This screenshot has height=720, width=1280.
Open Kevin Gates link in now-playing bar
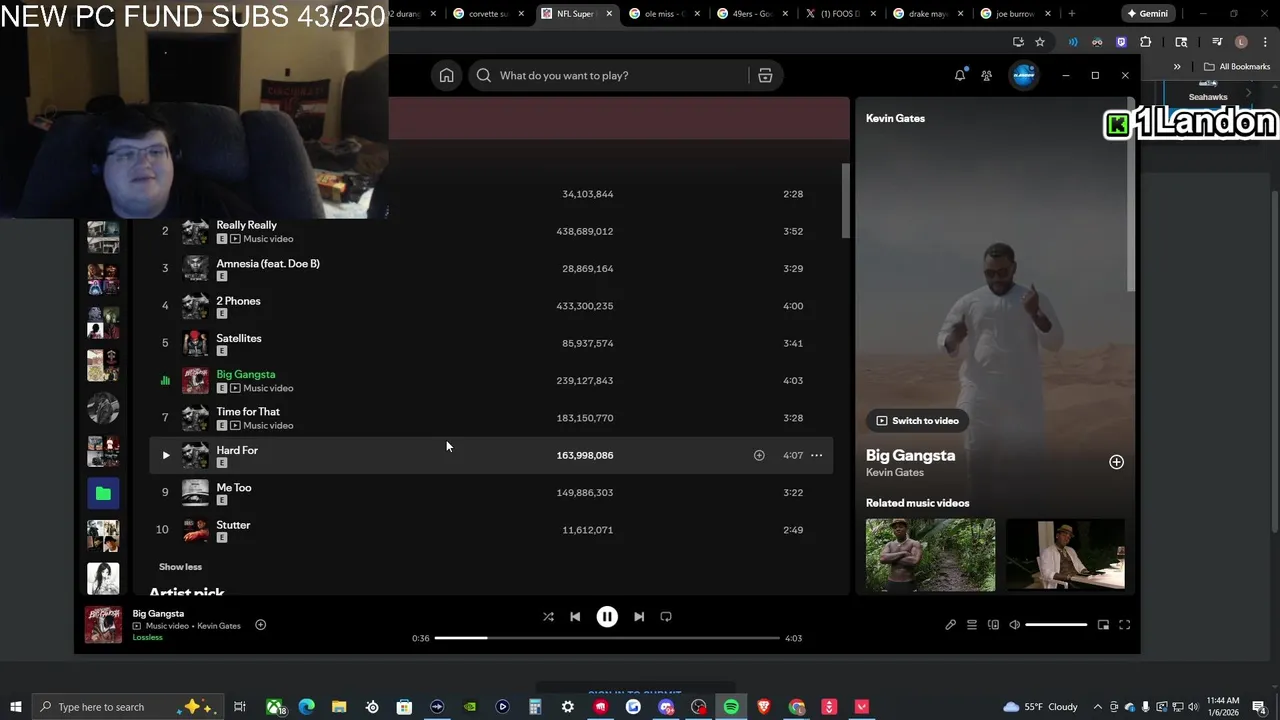tap(219, 626)
